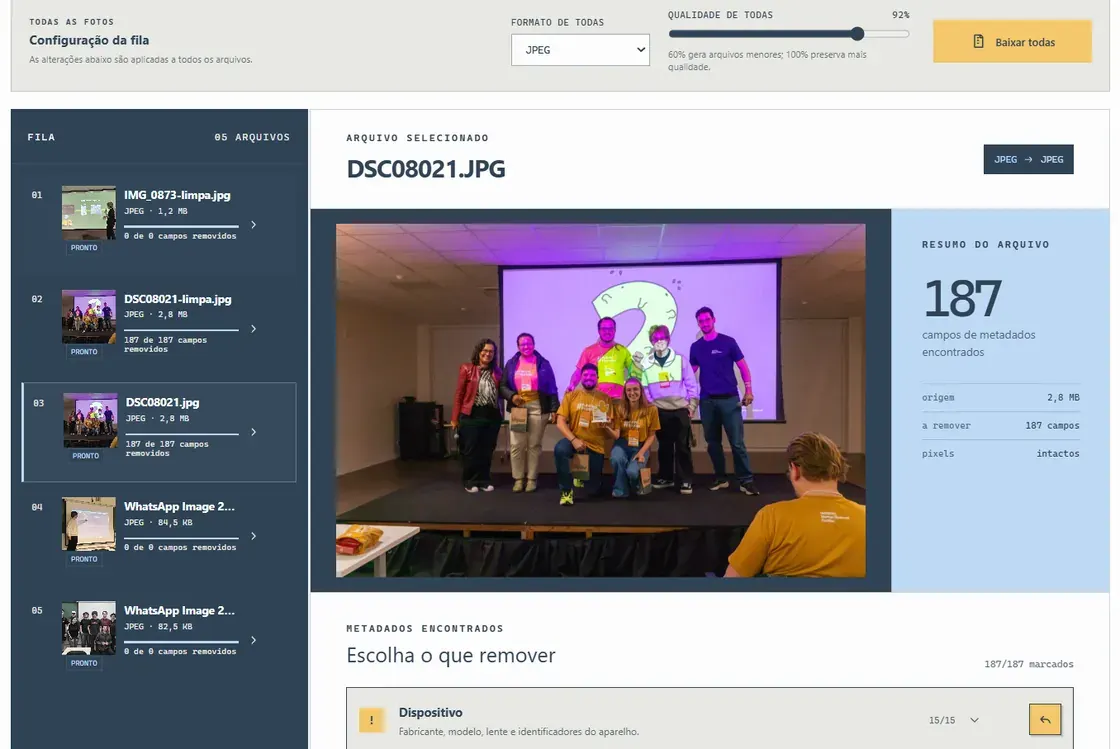Click chevron arrow next to DSC08021-limpa.jpg
This screenshot has height=749, width=1120.
254,329
